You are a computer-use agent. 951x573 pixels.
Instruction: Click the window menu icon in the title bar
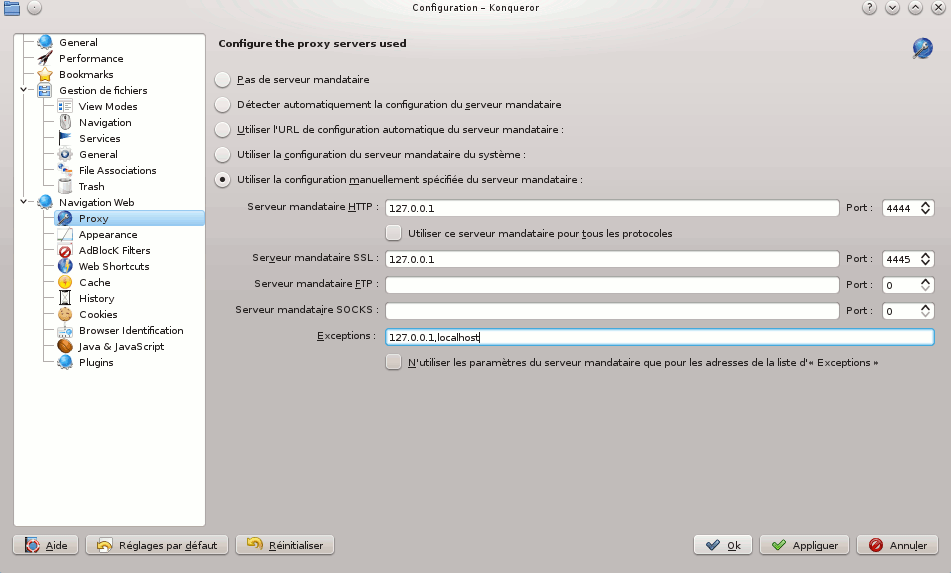pyautogui.click(x=12, y=8)
